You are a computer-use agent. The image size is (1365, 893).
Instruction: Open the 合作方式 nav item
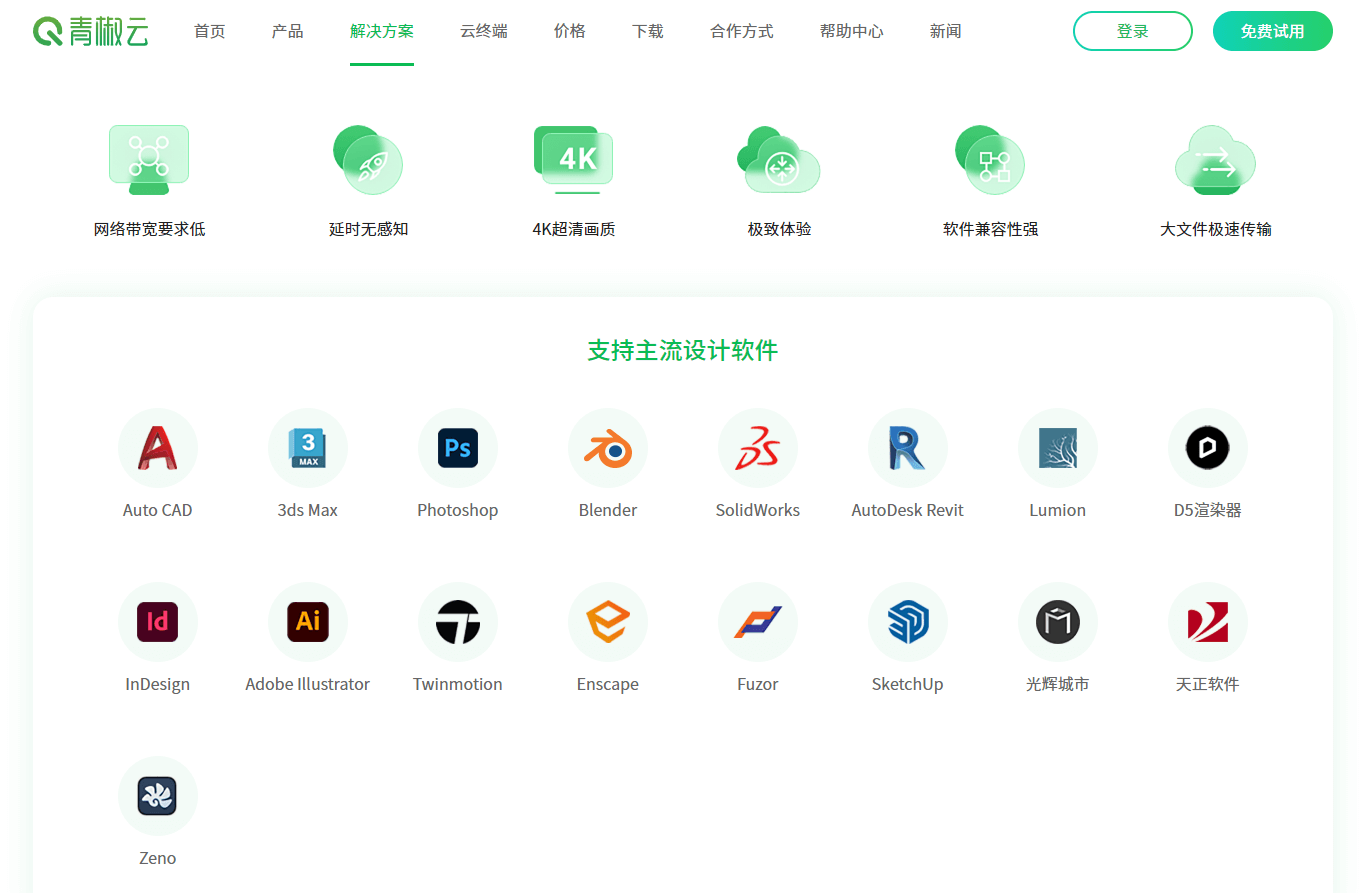click(742, 31)
